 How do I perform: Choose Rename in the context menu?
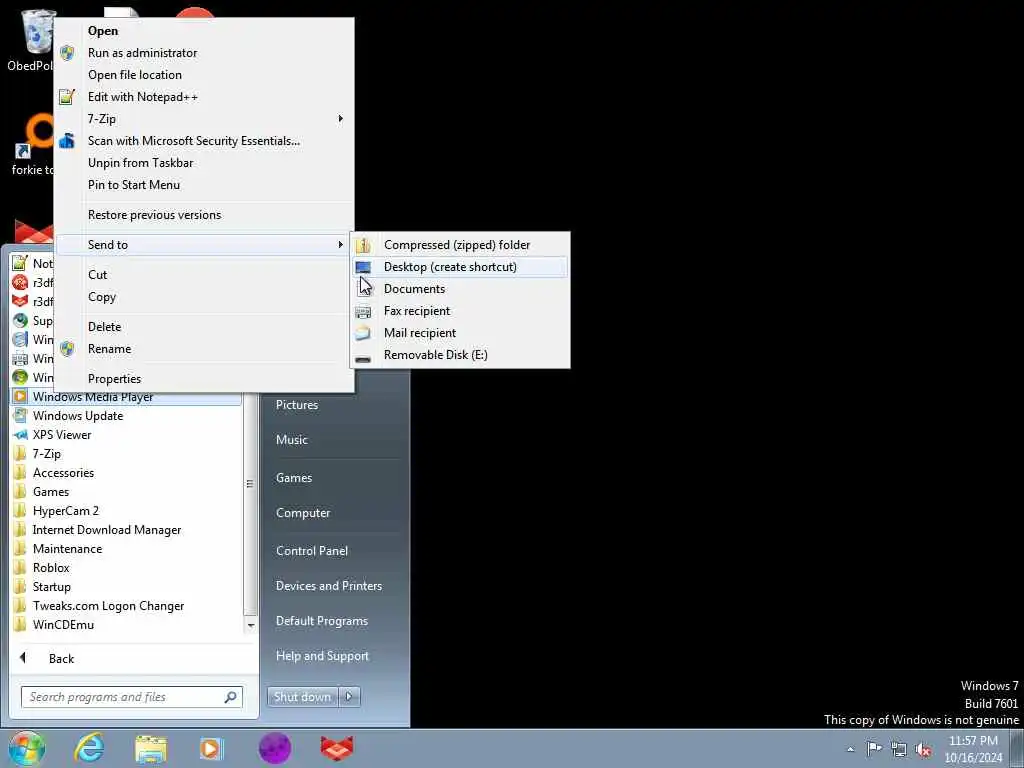point(204,349)
